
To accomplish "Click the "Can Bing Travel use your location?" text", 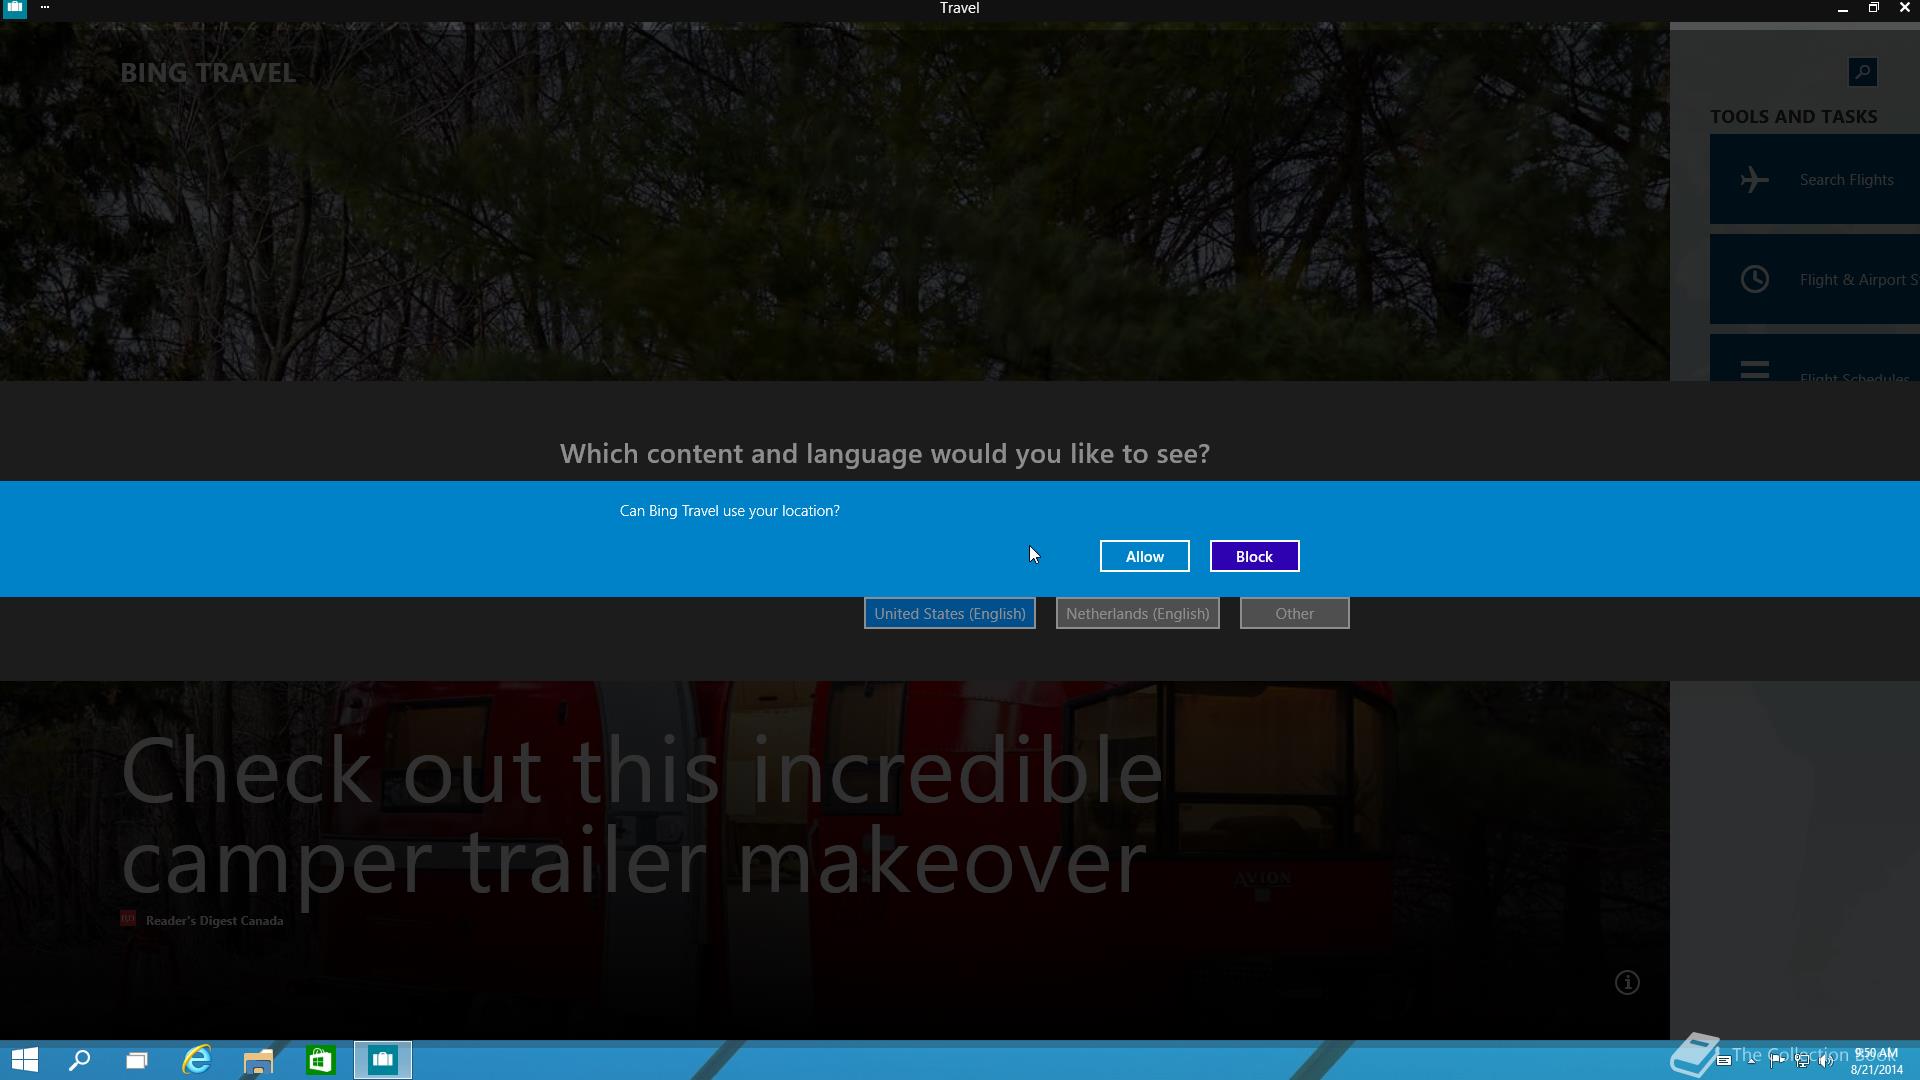I will [729, 511].
